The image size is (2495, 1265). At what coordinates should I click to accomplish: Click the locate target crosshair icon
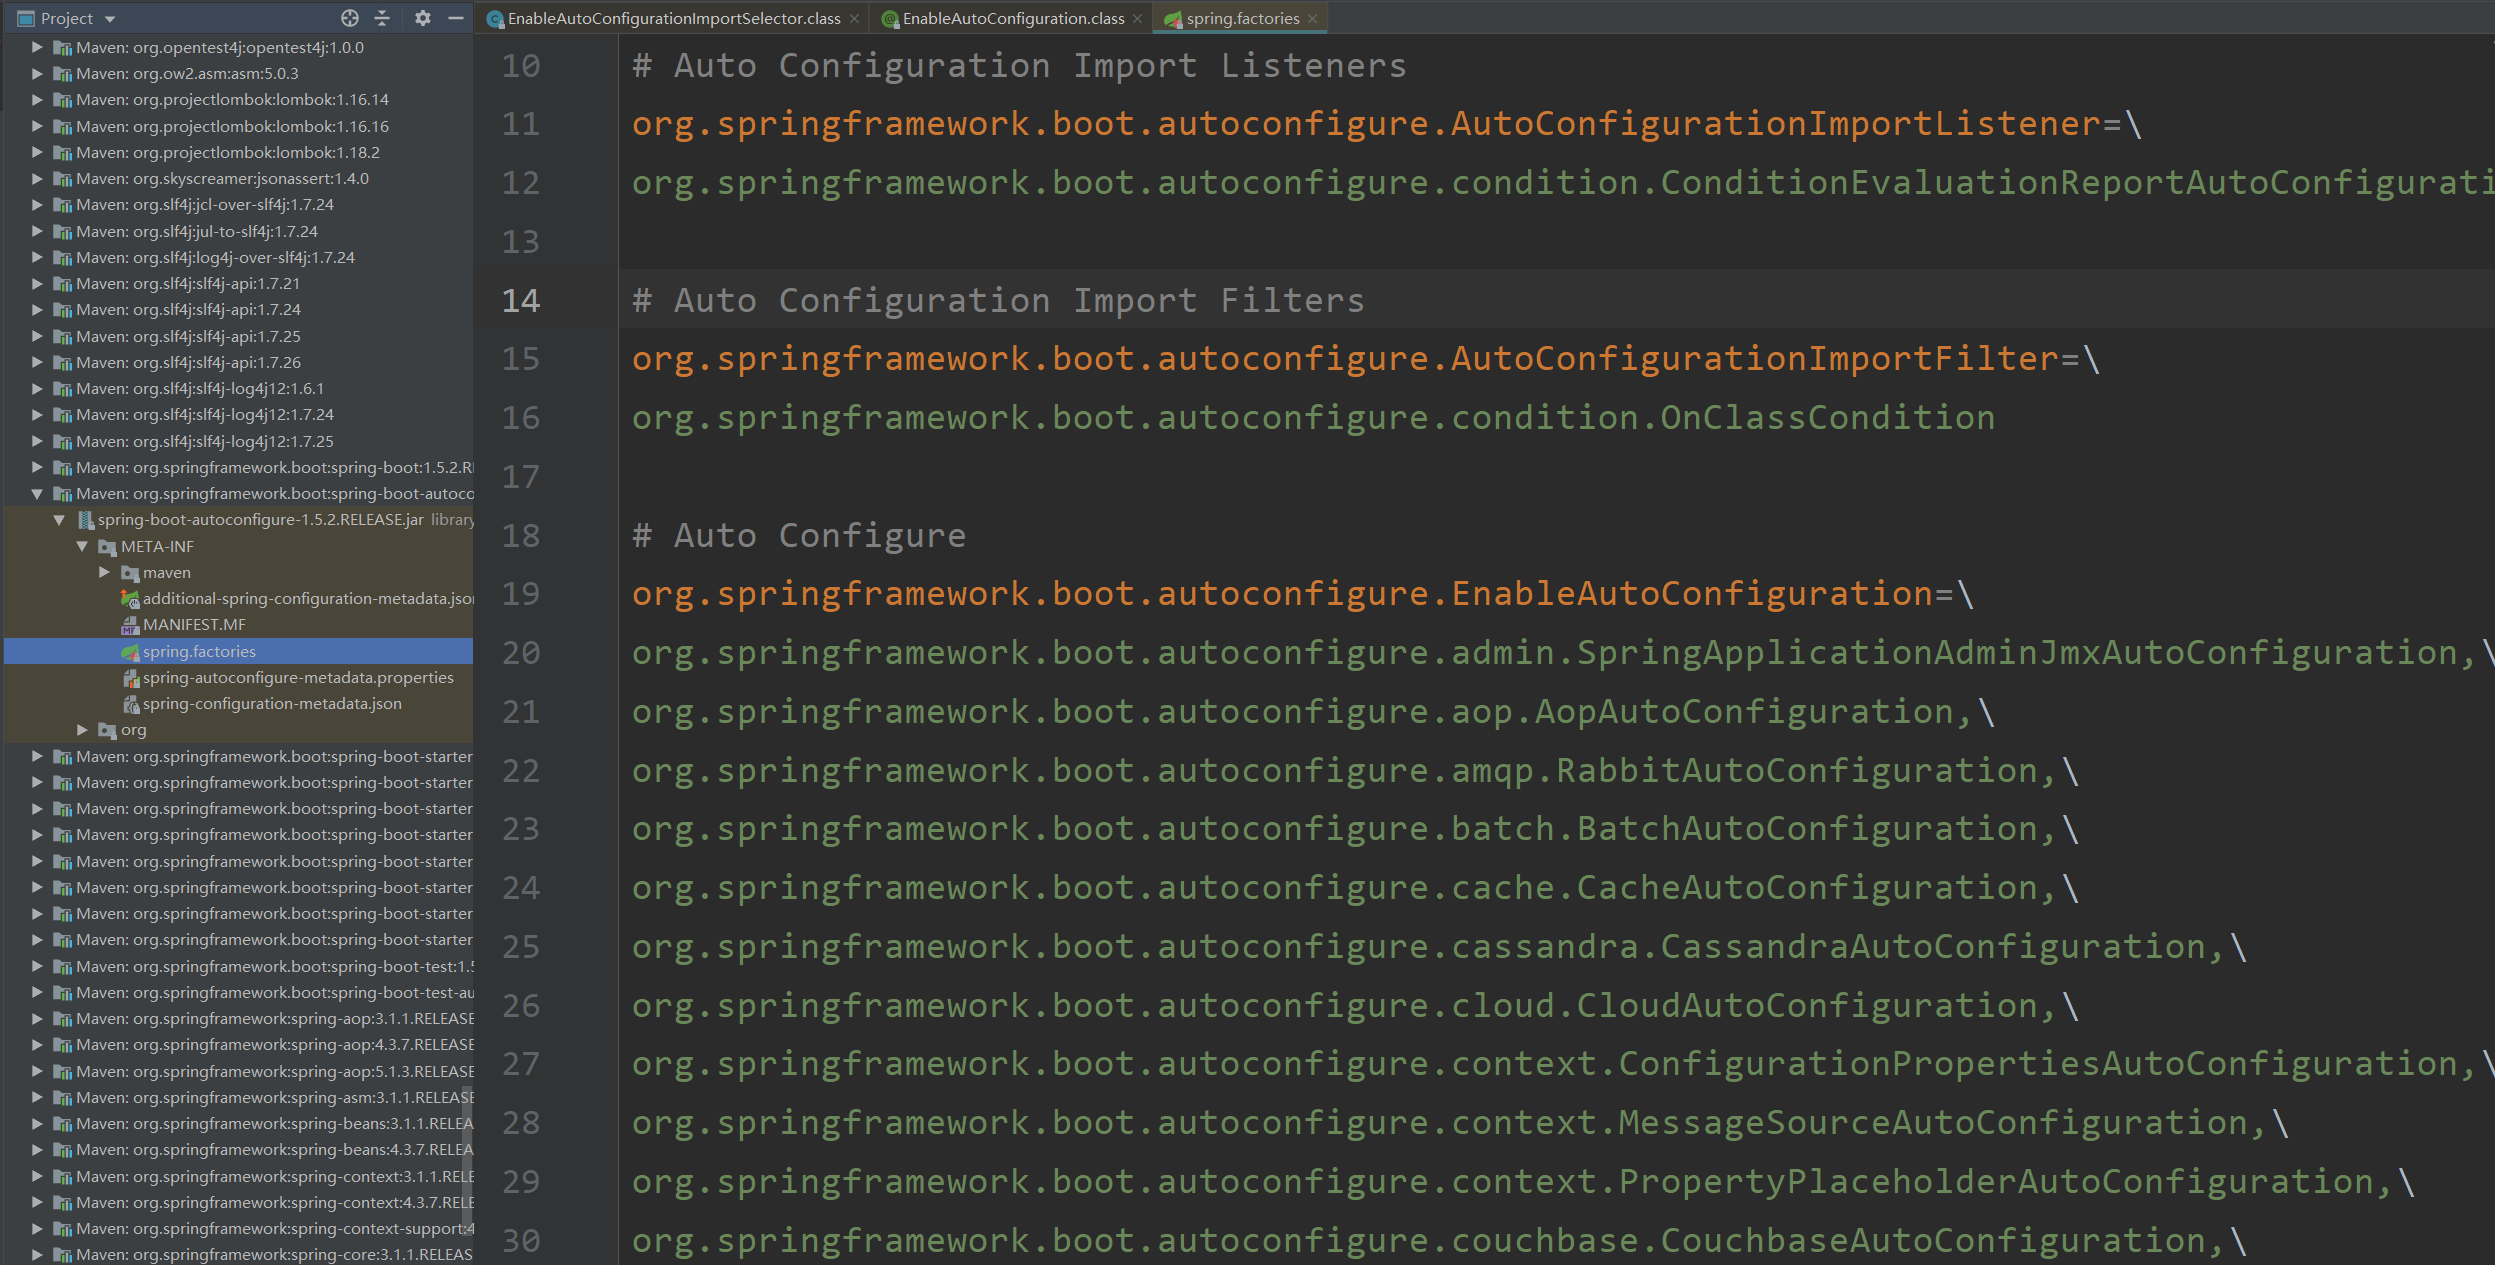[349, 18]
